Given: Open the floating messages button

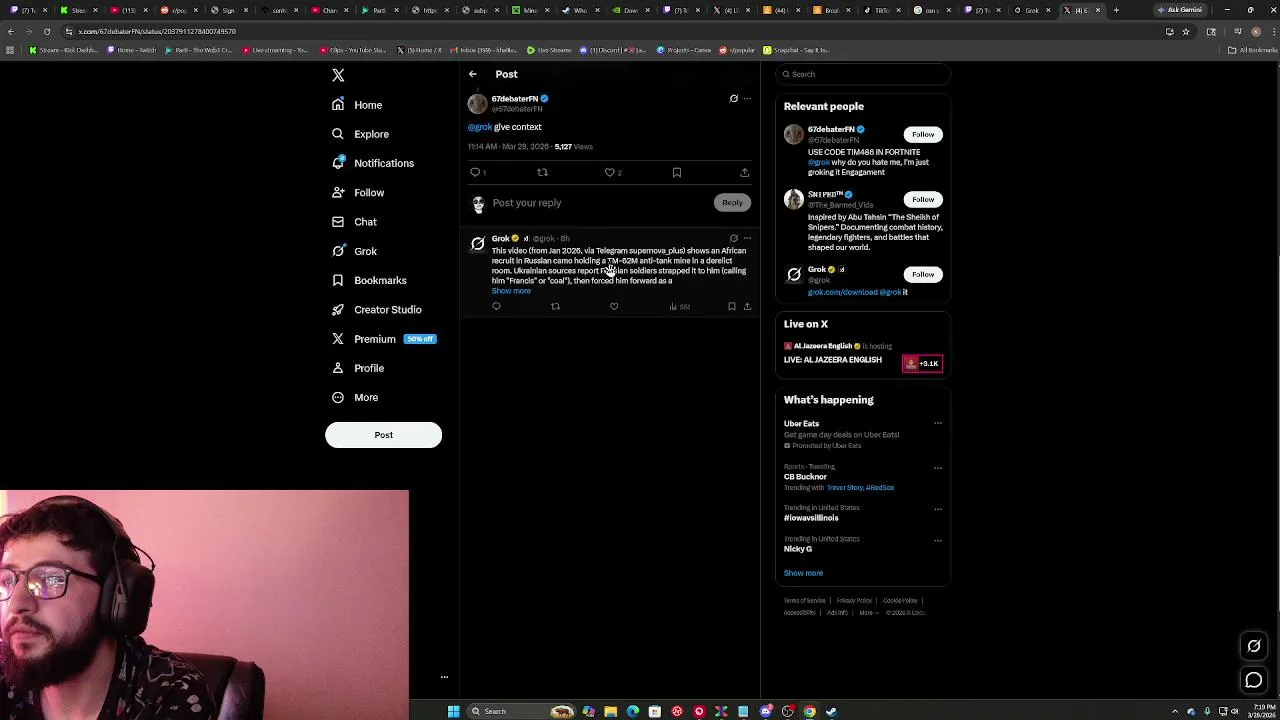Looking at the screenshot, I should tap(1254, 681).
